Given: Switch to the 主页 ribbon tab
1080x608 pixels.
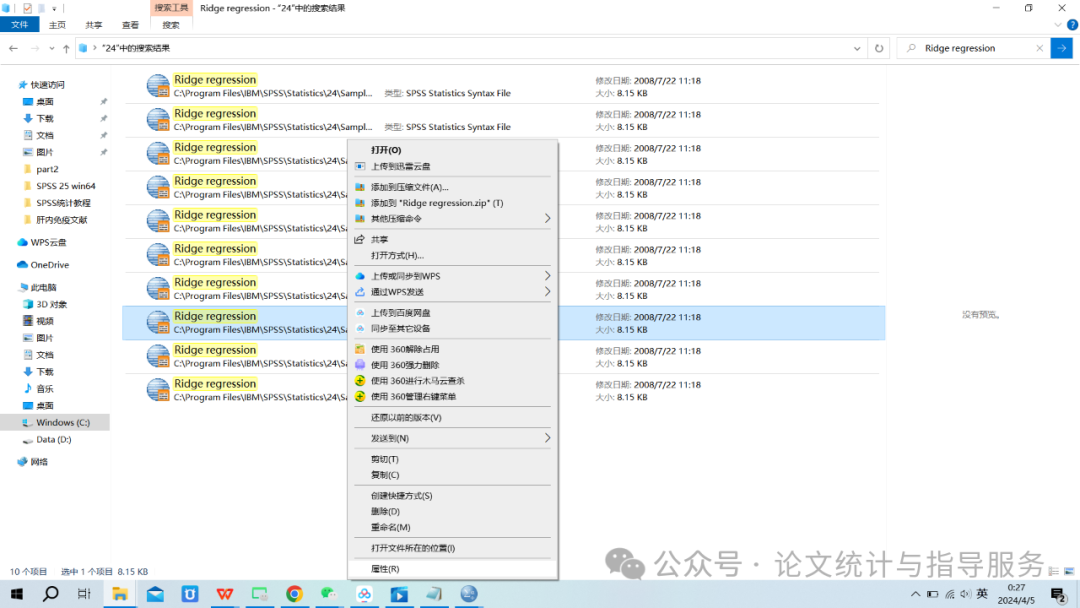Looking at the screenshot, I should tap(57, 25).
